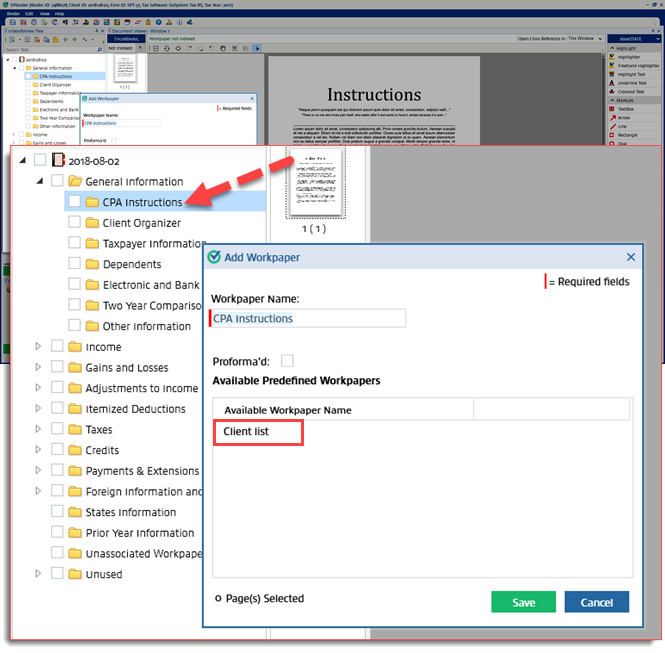Open the Binder menu
The height and width of the screenshot is (653, 665).
[13, 13]
